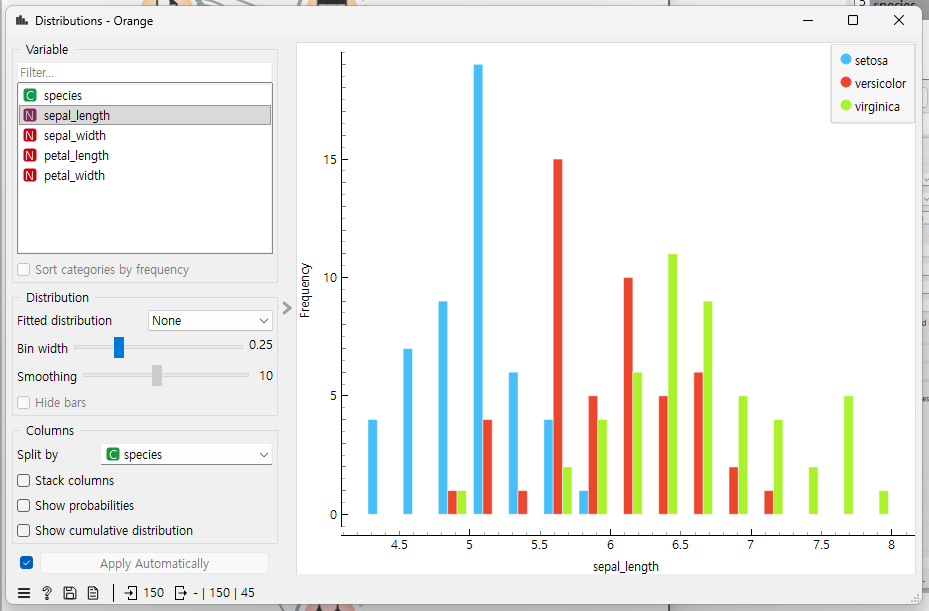Click the input data arrow icon

[x=131, y=593]
